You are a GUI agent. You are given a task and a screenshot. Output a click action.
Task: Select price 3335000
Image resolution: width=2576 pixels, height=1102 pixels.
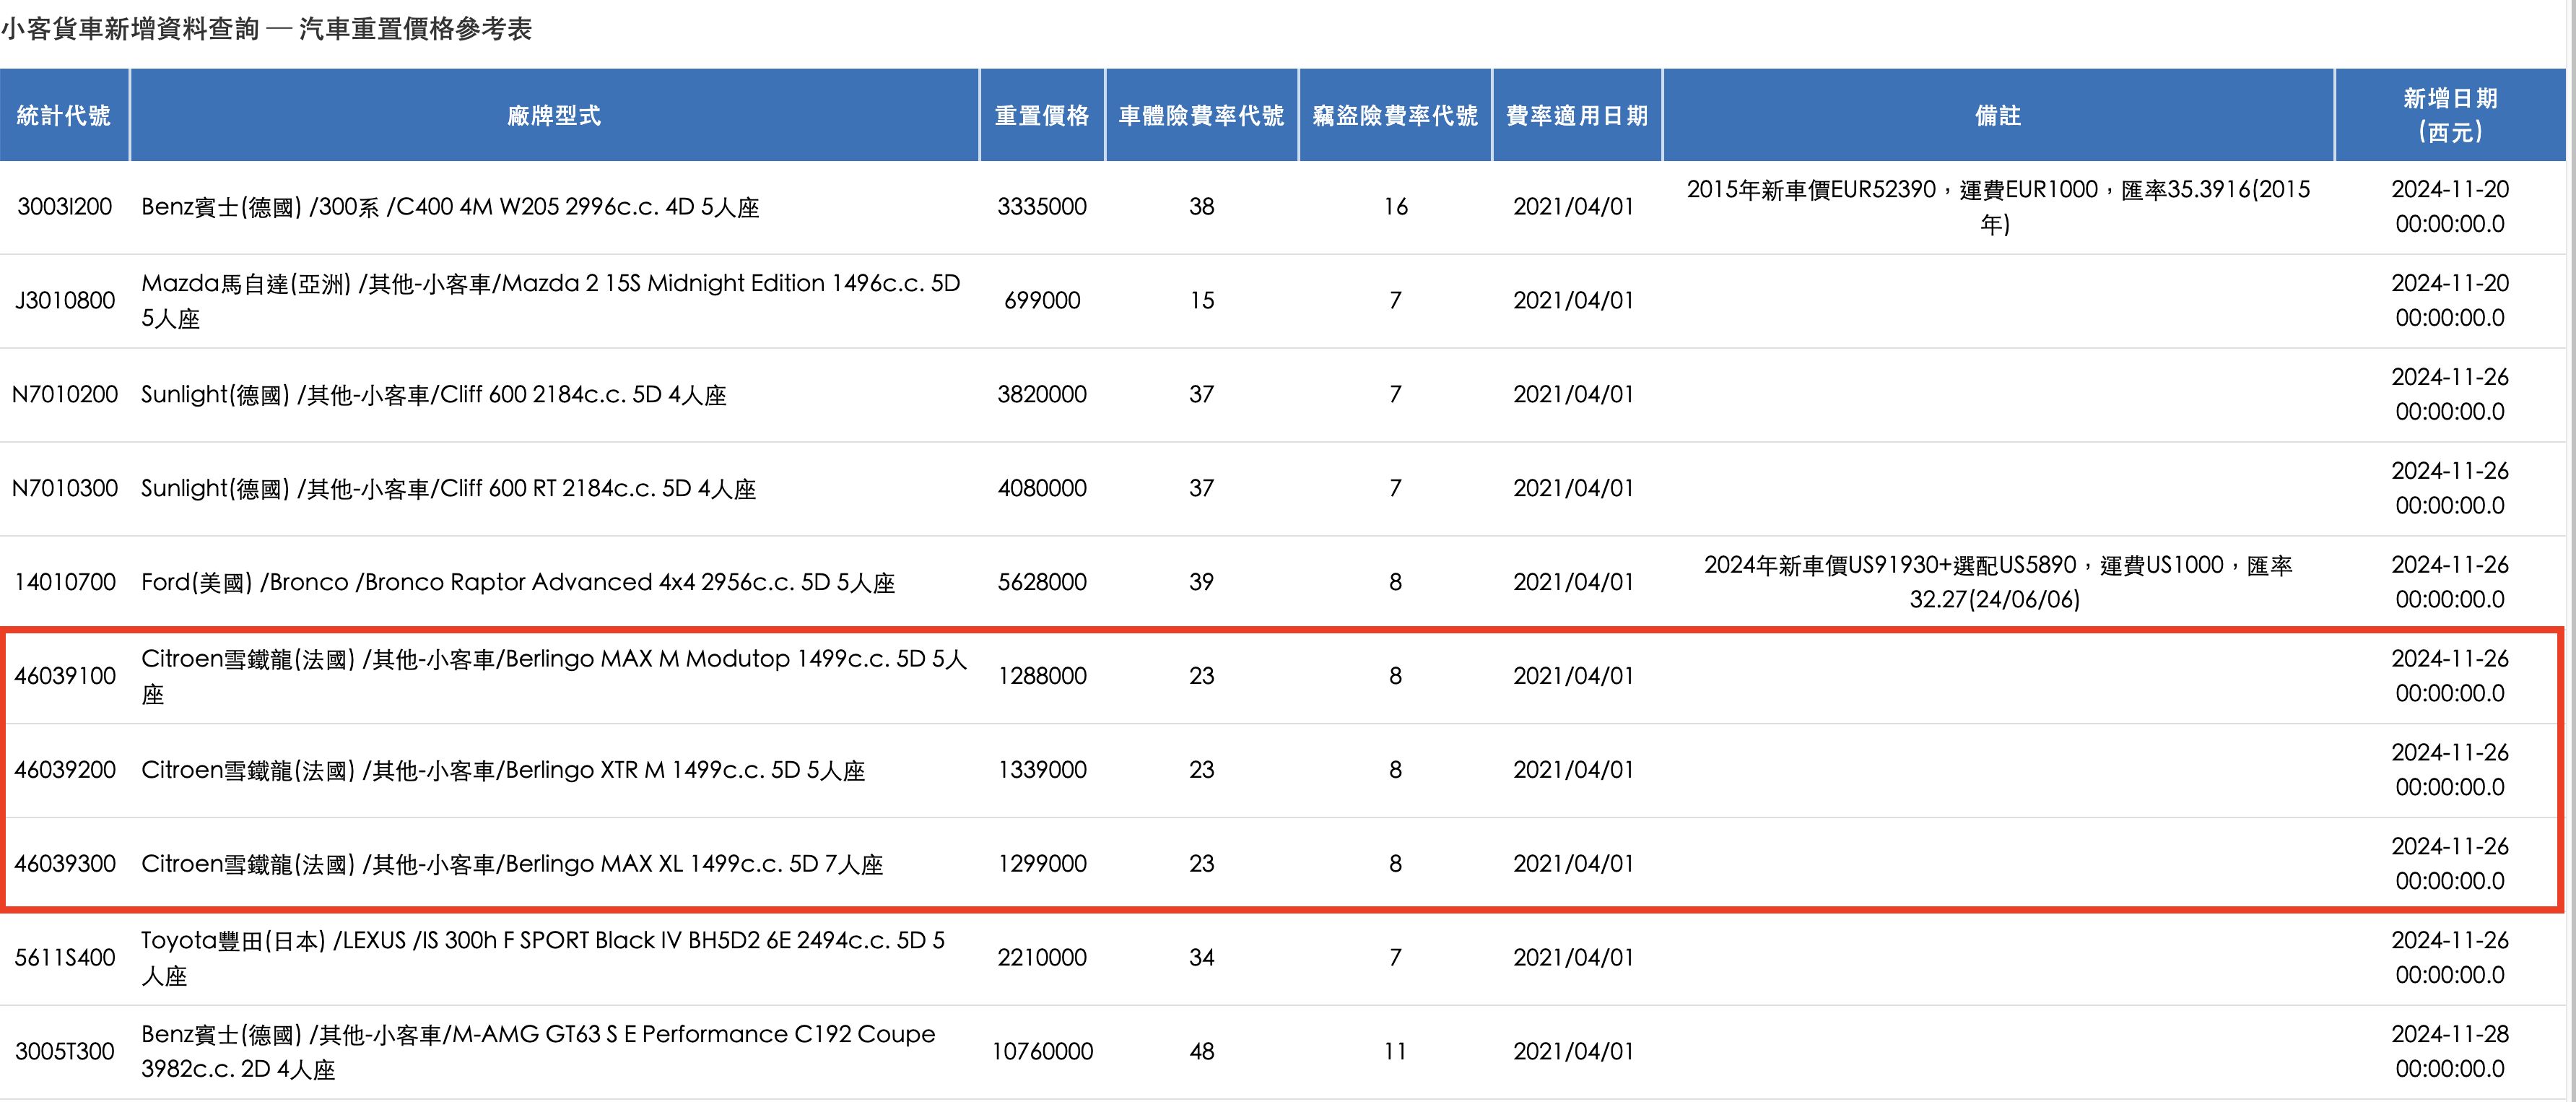pos(1042,207)
